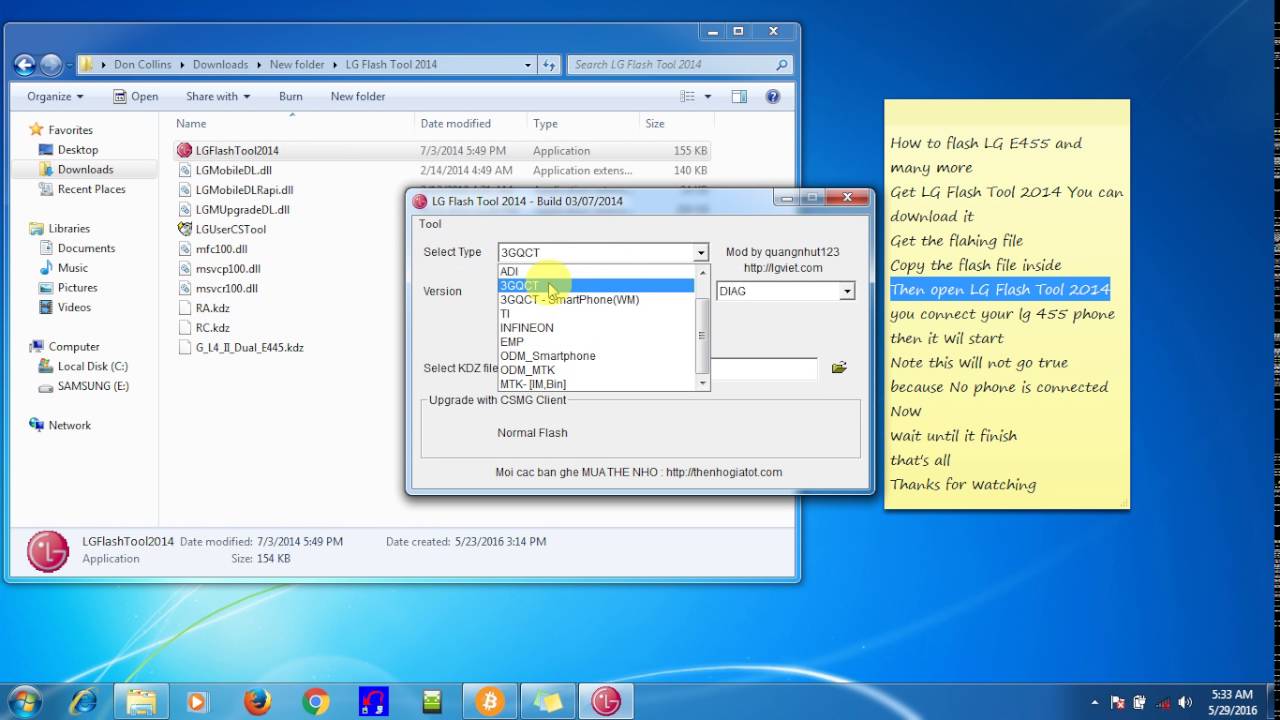Choose 3GQCT - SmartPhone(WM) from list
This screenshot has width=1280, height=720.
(596, 300)
